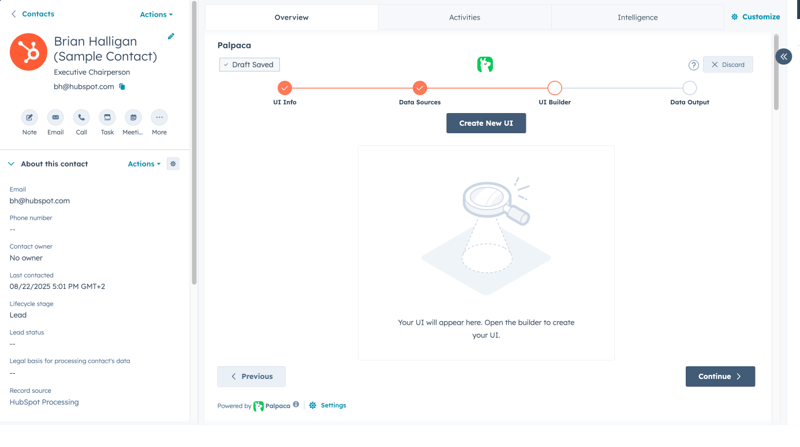Click the Task icon button
The width and height of the screenshot is (800, 447).
[x=107, y=118]
